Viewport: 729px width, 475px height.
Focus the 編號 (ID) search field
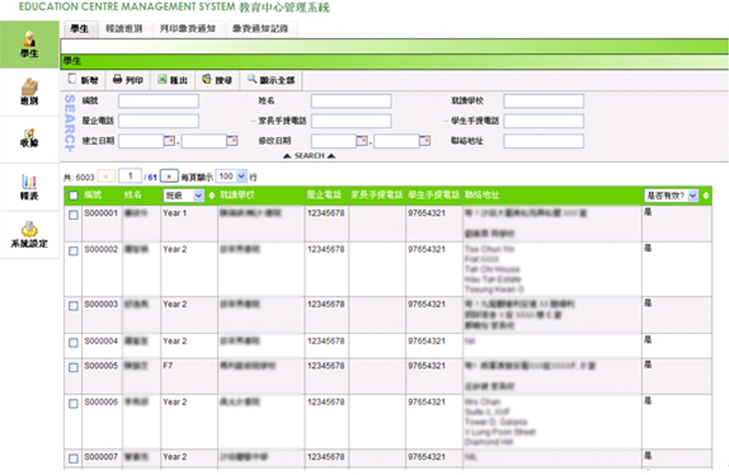click(x=159, y=101)
